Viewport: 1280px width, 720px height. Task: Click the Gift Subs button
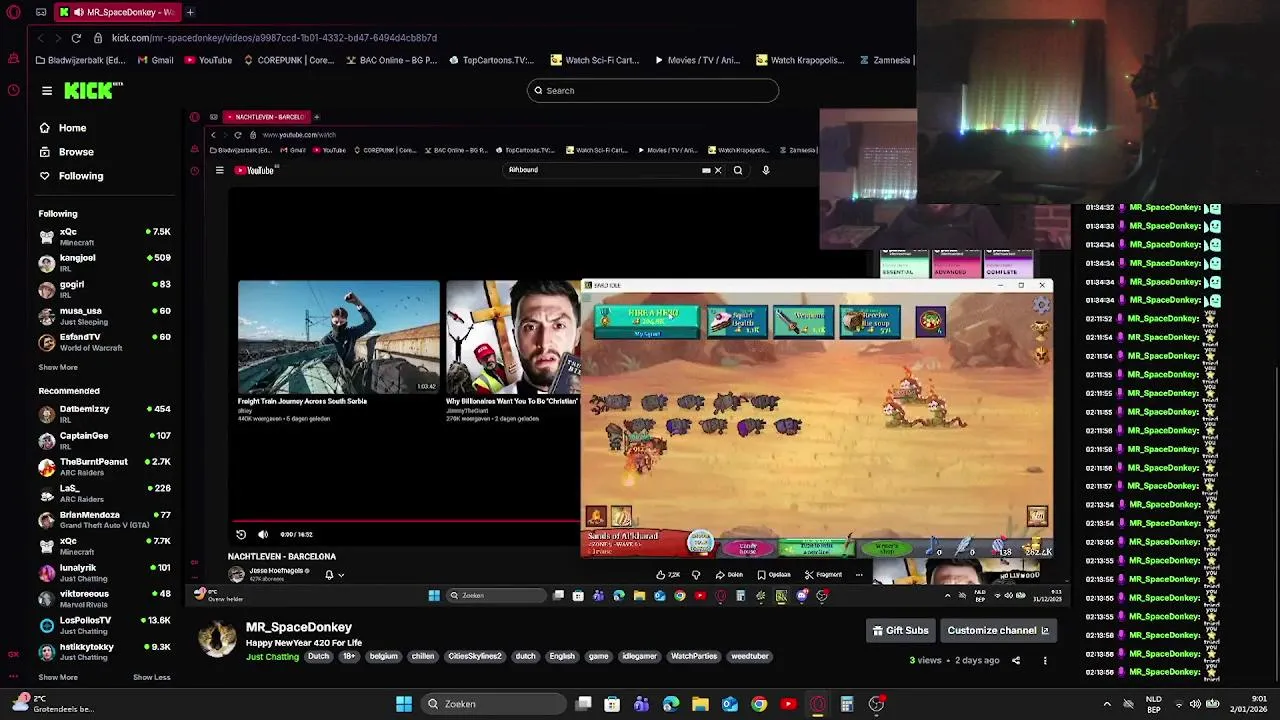pos(900,631)
